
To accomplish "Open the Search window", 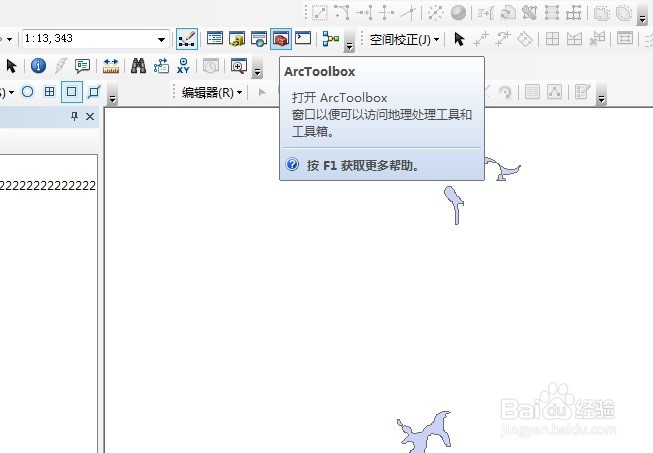I will [259, 39].
